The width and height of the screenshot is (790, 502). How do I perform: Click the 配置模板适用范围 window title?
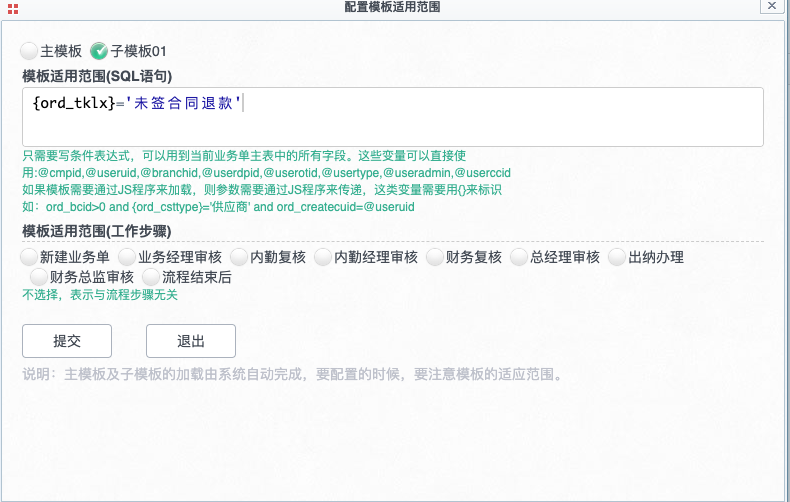pyautogui.click(x=392, y=7)
